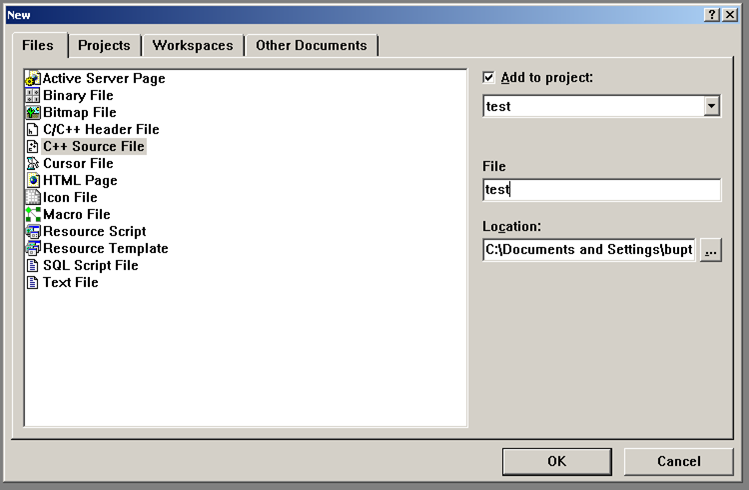Image resolution: width=749 pixels, height=490 pixels.
Task: Select the Cursor File icon
Action: tap(33, 164)
